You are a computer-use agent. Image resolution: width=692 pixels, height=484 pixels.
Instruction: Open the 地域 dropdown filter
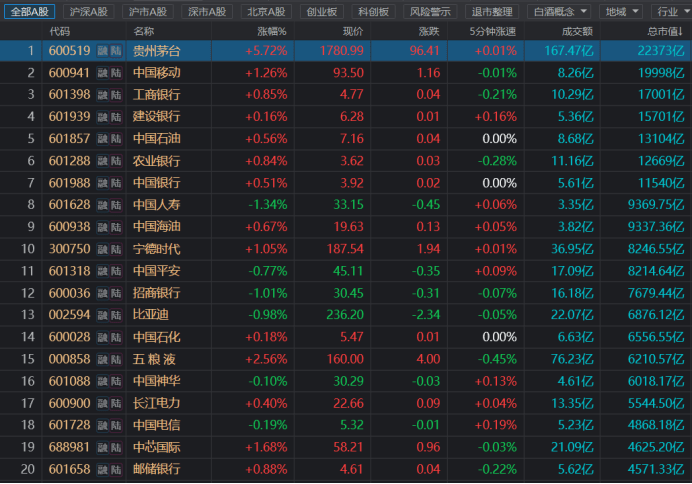pos(621,11)
